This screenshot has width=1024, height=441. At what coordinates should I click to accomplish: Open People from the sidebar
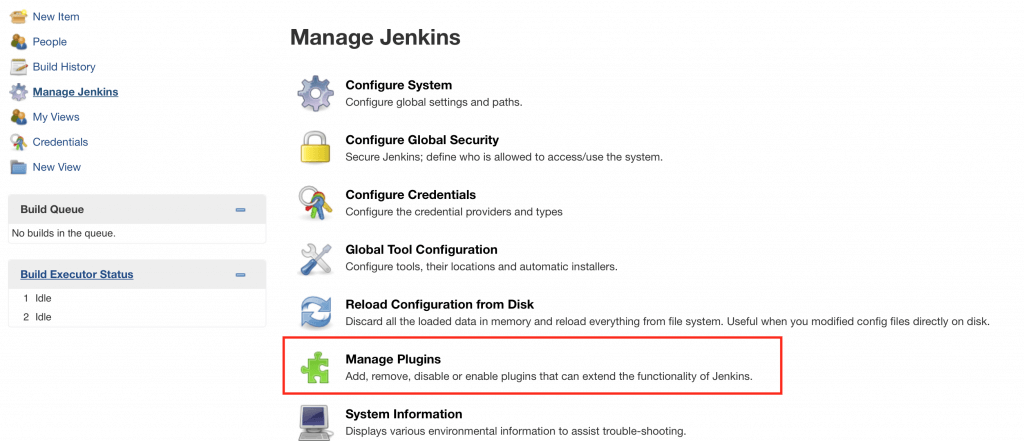pos(49,42)
